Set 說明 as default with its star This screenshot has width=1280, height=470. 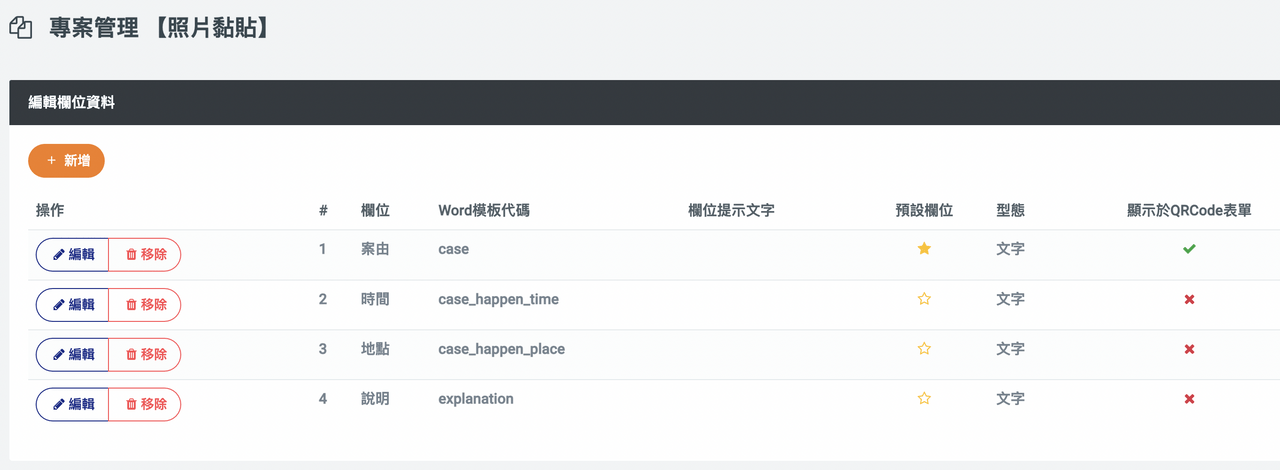[x=924, y=399]
